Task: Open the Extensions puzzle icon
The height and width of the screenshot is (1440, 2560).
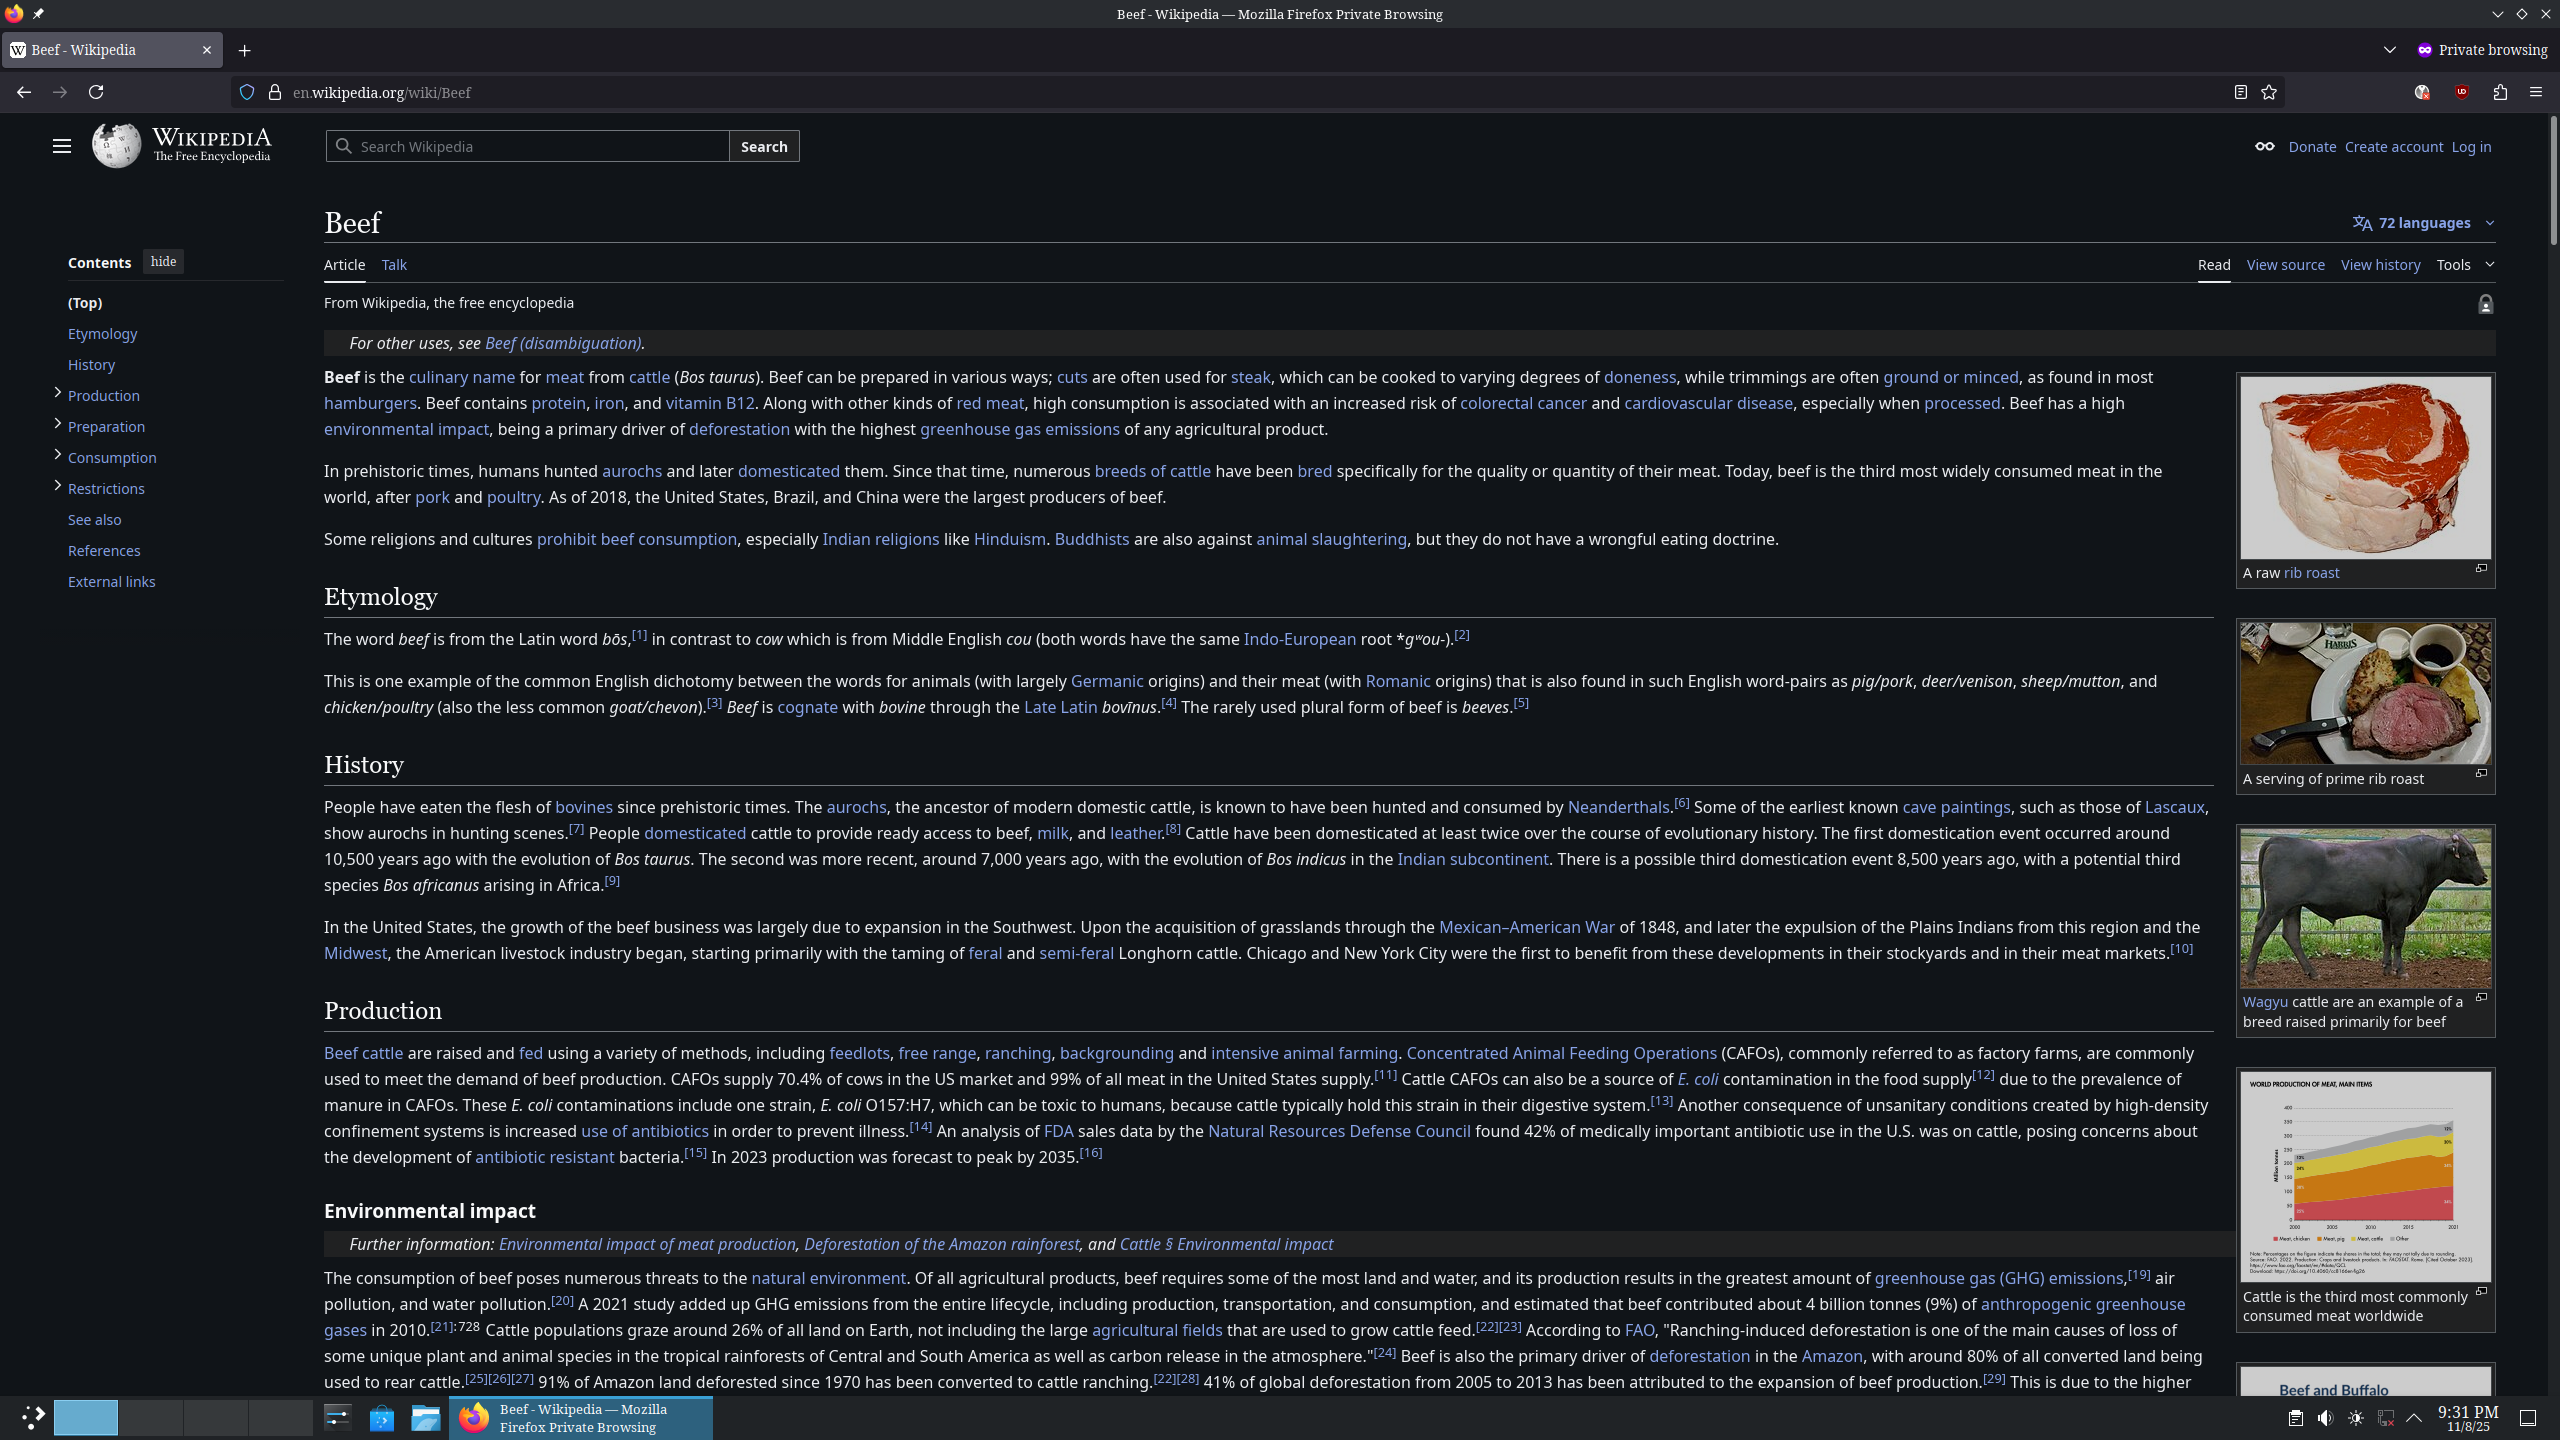Action: 2500,92
